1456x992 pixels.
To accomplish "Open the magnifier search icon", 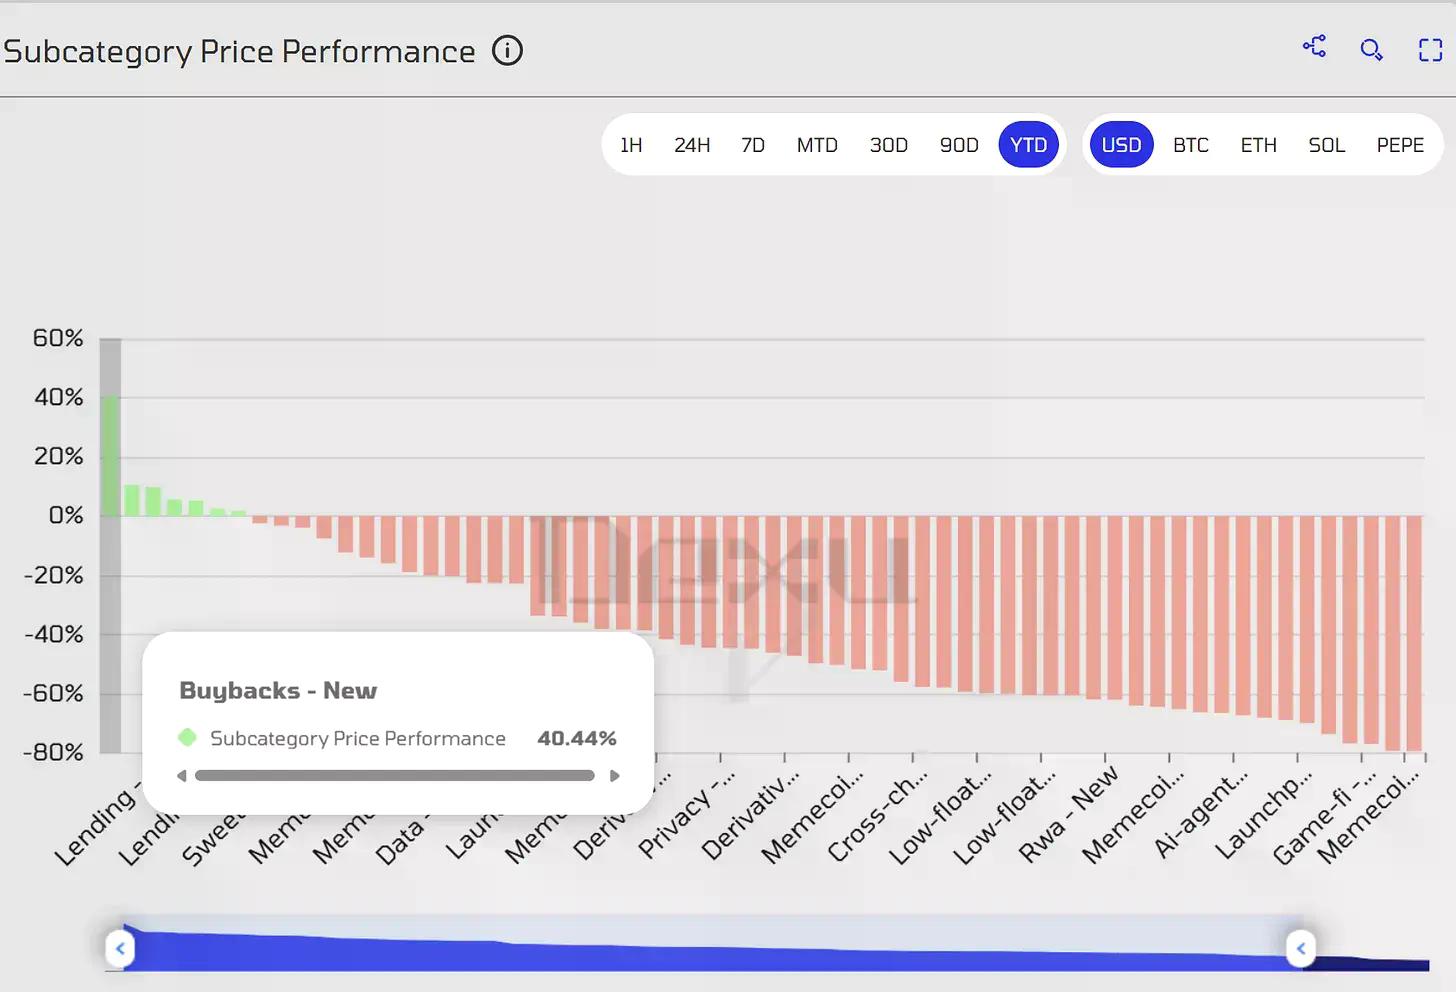I will (x=1371, y=50).
